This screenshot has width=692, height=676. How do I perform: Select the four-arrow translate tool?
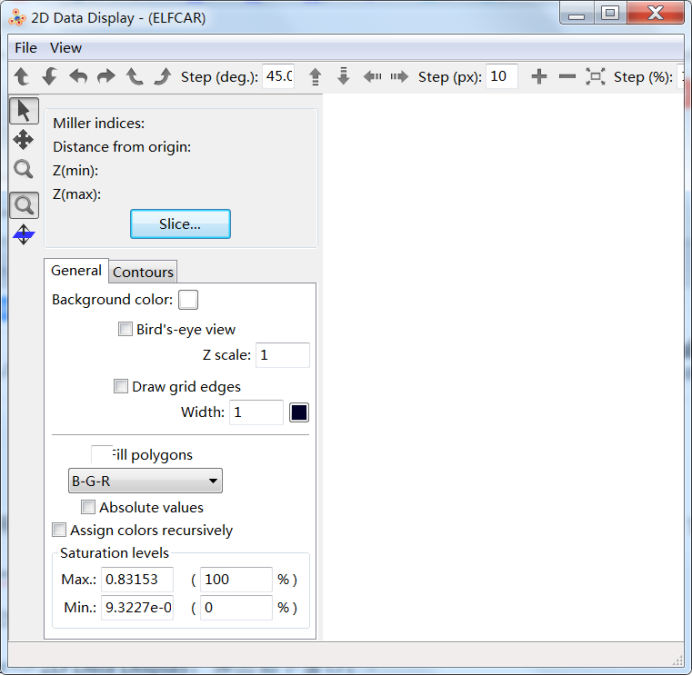click(x=23, y=140)
